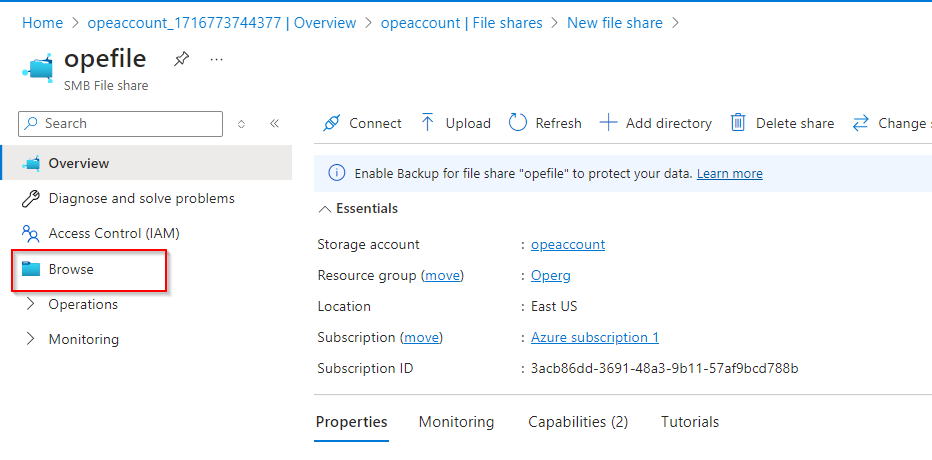Image resolution: width=932 pixels, height=460 pixels.
Task: Open the opeaccount storage account link
Action: pyautogui.click(x=568, y=244)
